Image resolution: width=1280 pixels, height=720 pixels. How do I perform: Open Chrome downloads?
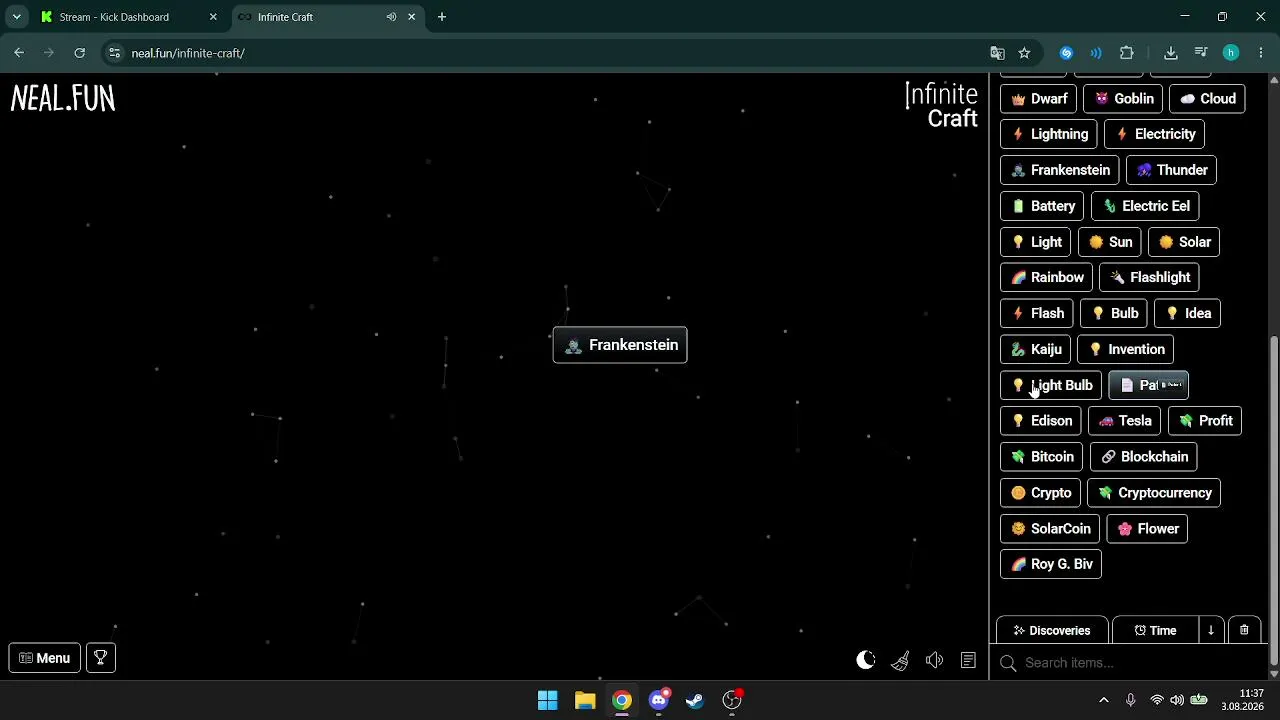coord(1171,53)
